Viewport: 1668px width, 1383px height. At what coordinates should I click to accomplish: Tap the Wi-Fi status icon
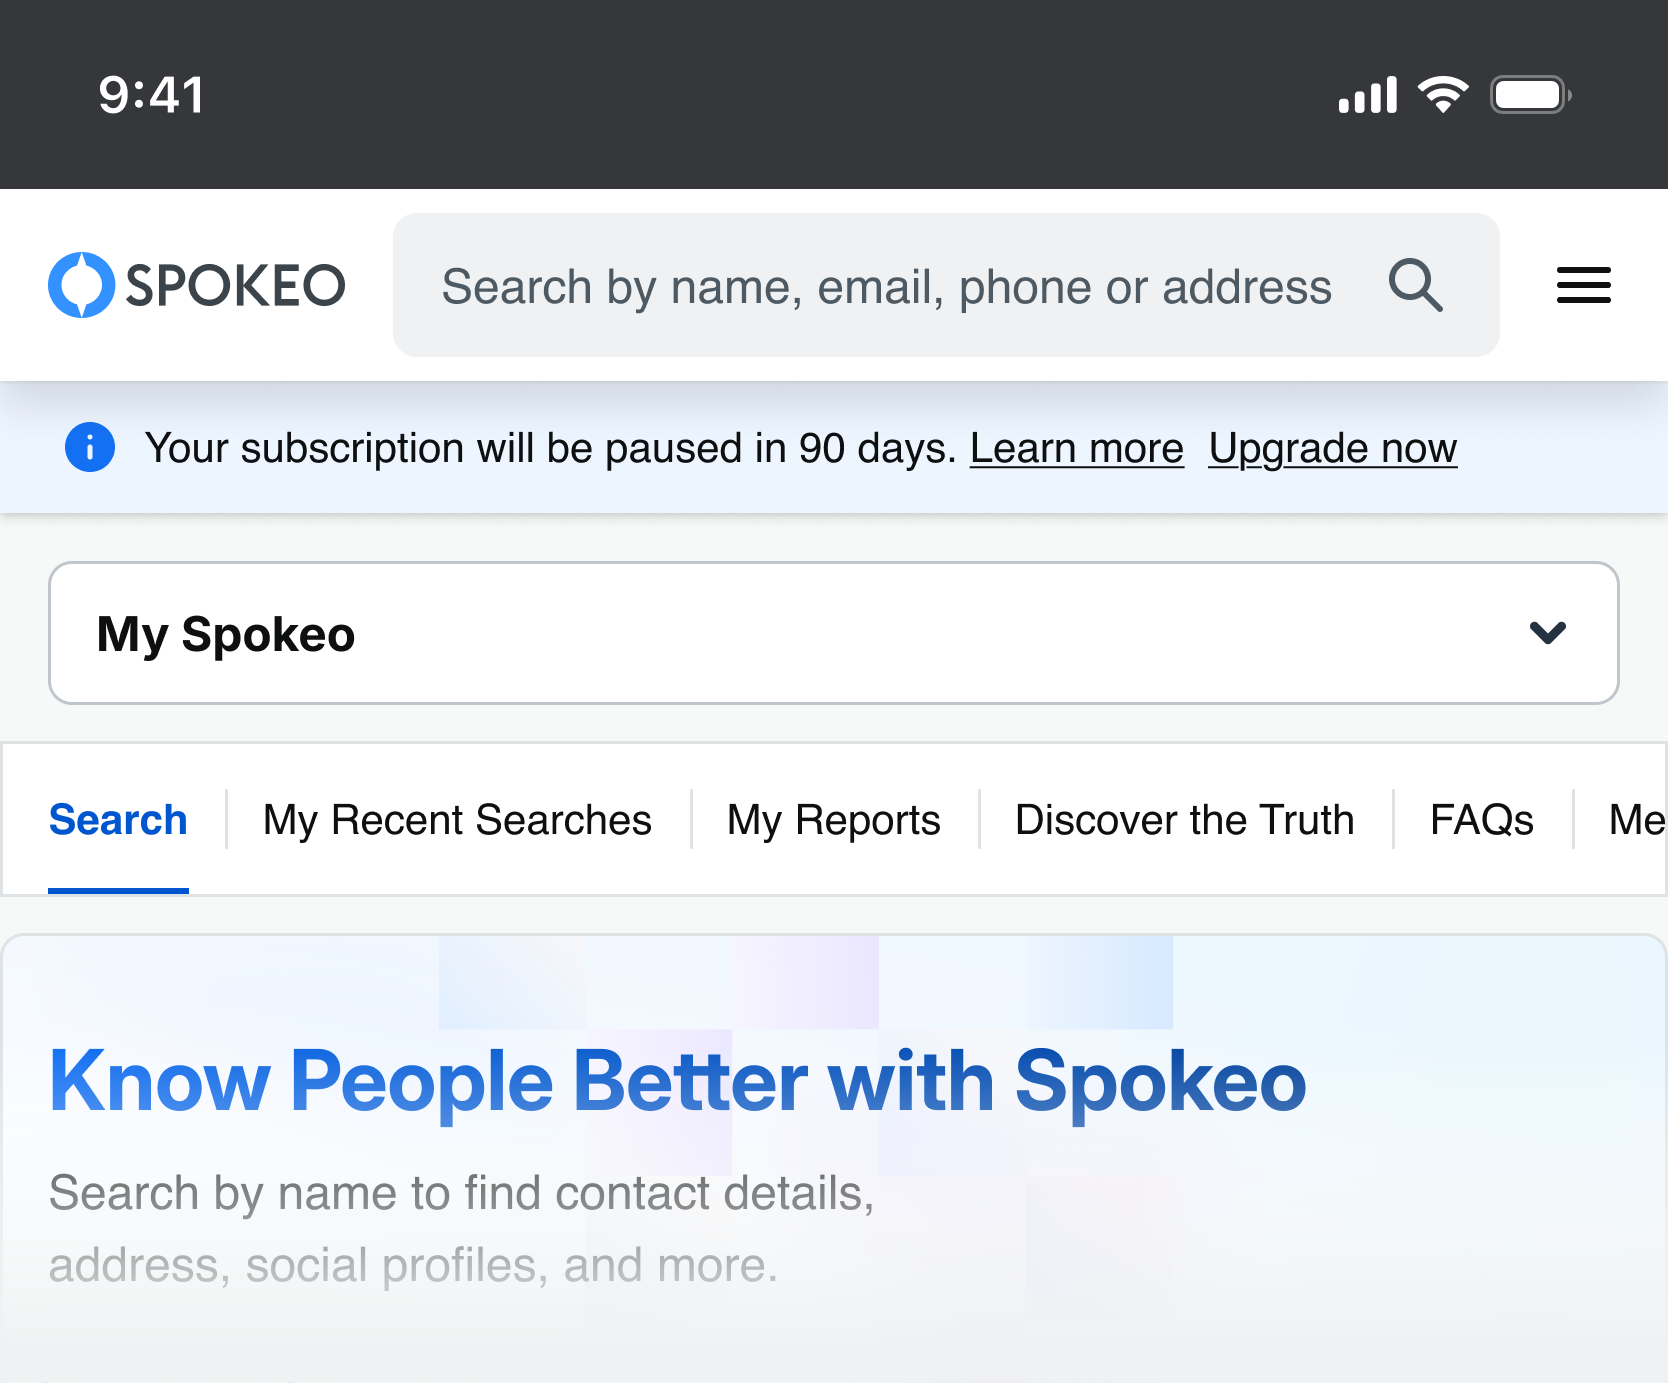tap(1443, 95)
